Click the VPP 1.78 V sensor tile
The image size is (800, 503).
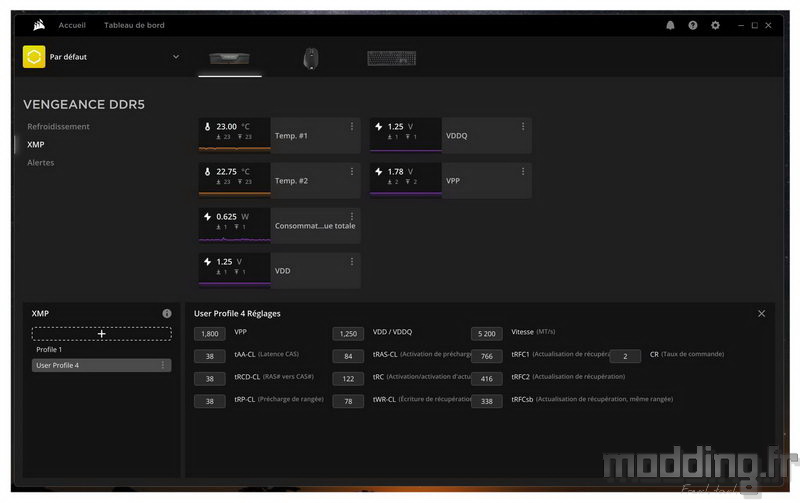click(x=451, y=180)
